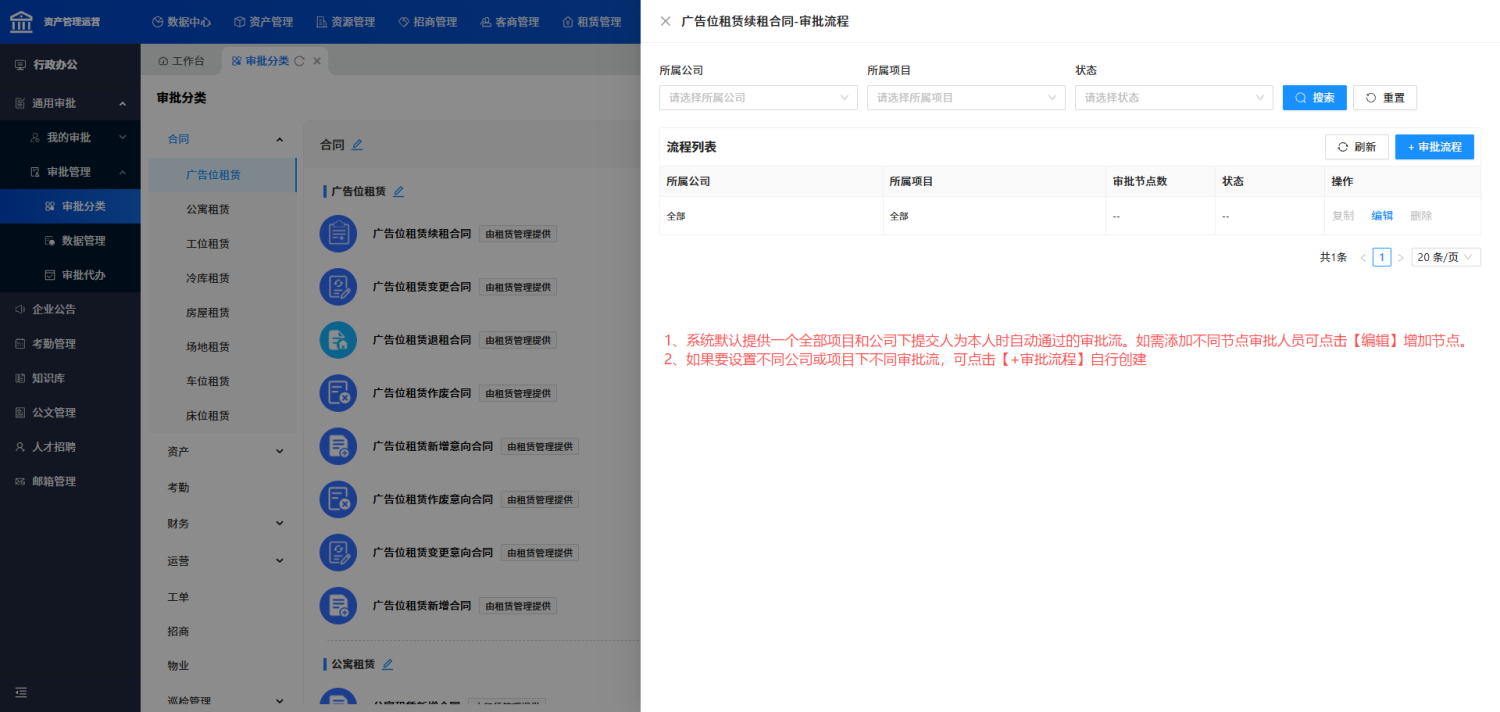The width and height of the screenshot is (1500, 712).
Task: Click sidebar collapse icon at bottom left
Action: tap(21, 692)
